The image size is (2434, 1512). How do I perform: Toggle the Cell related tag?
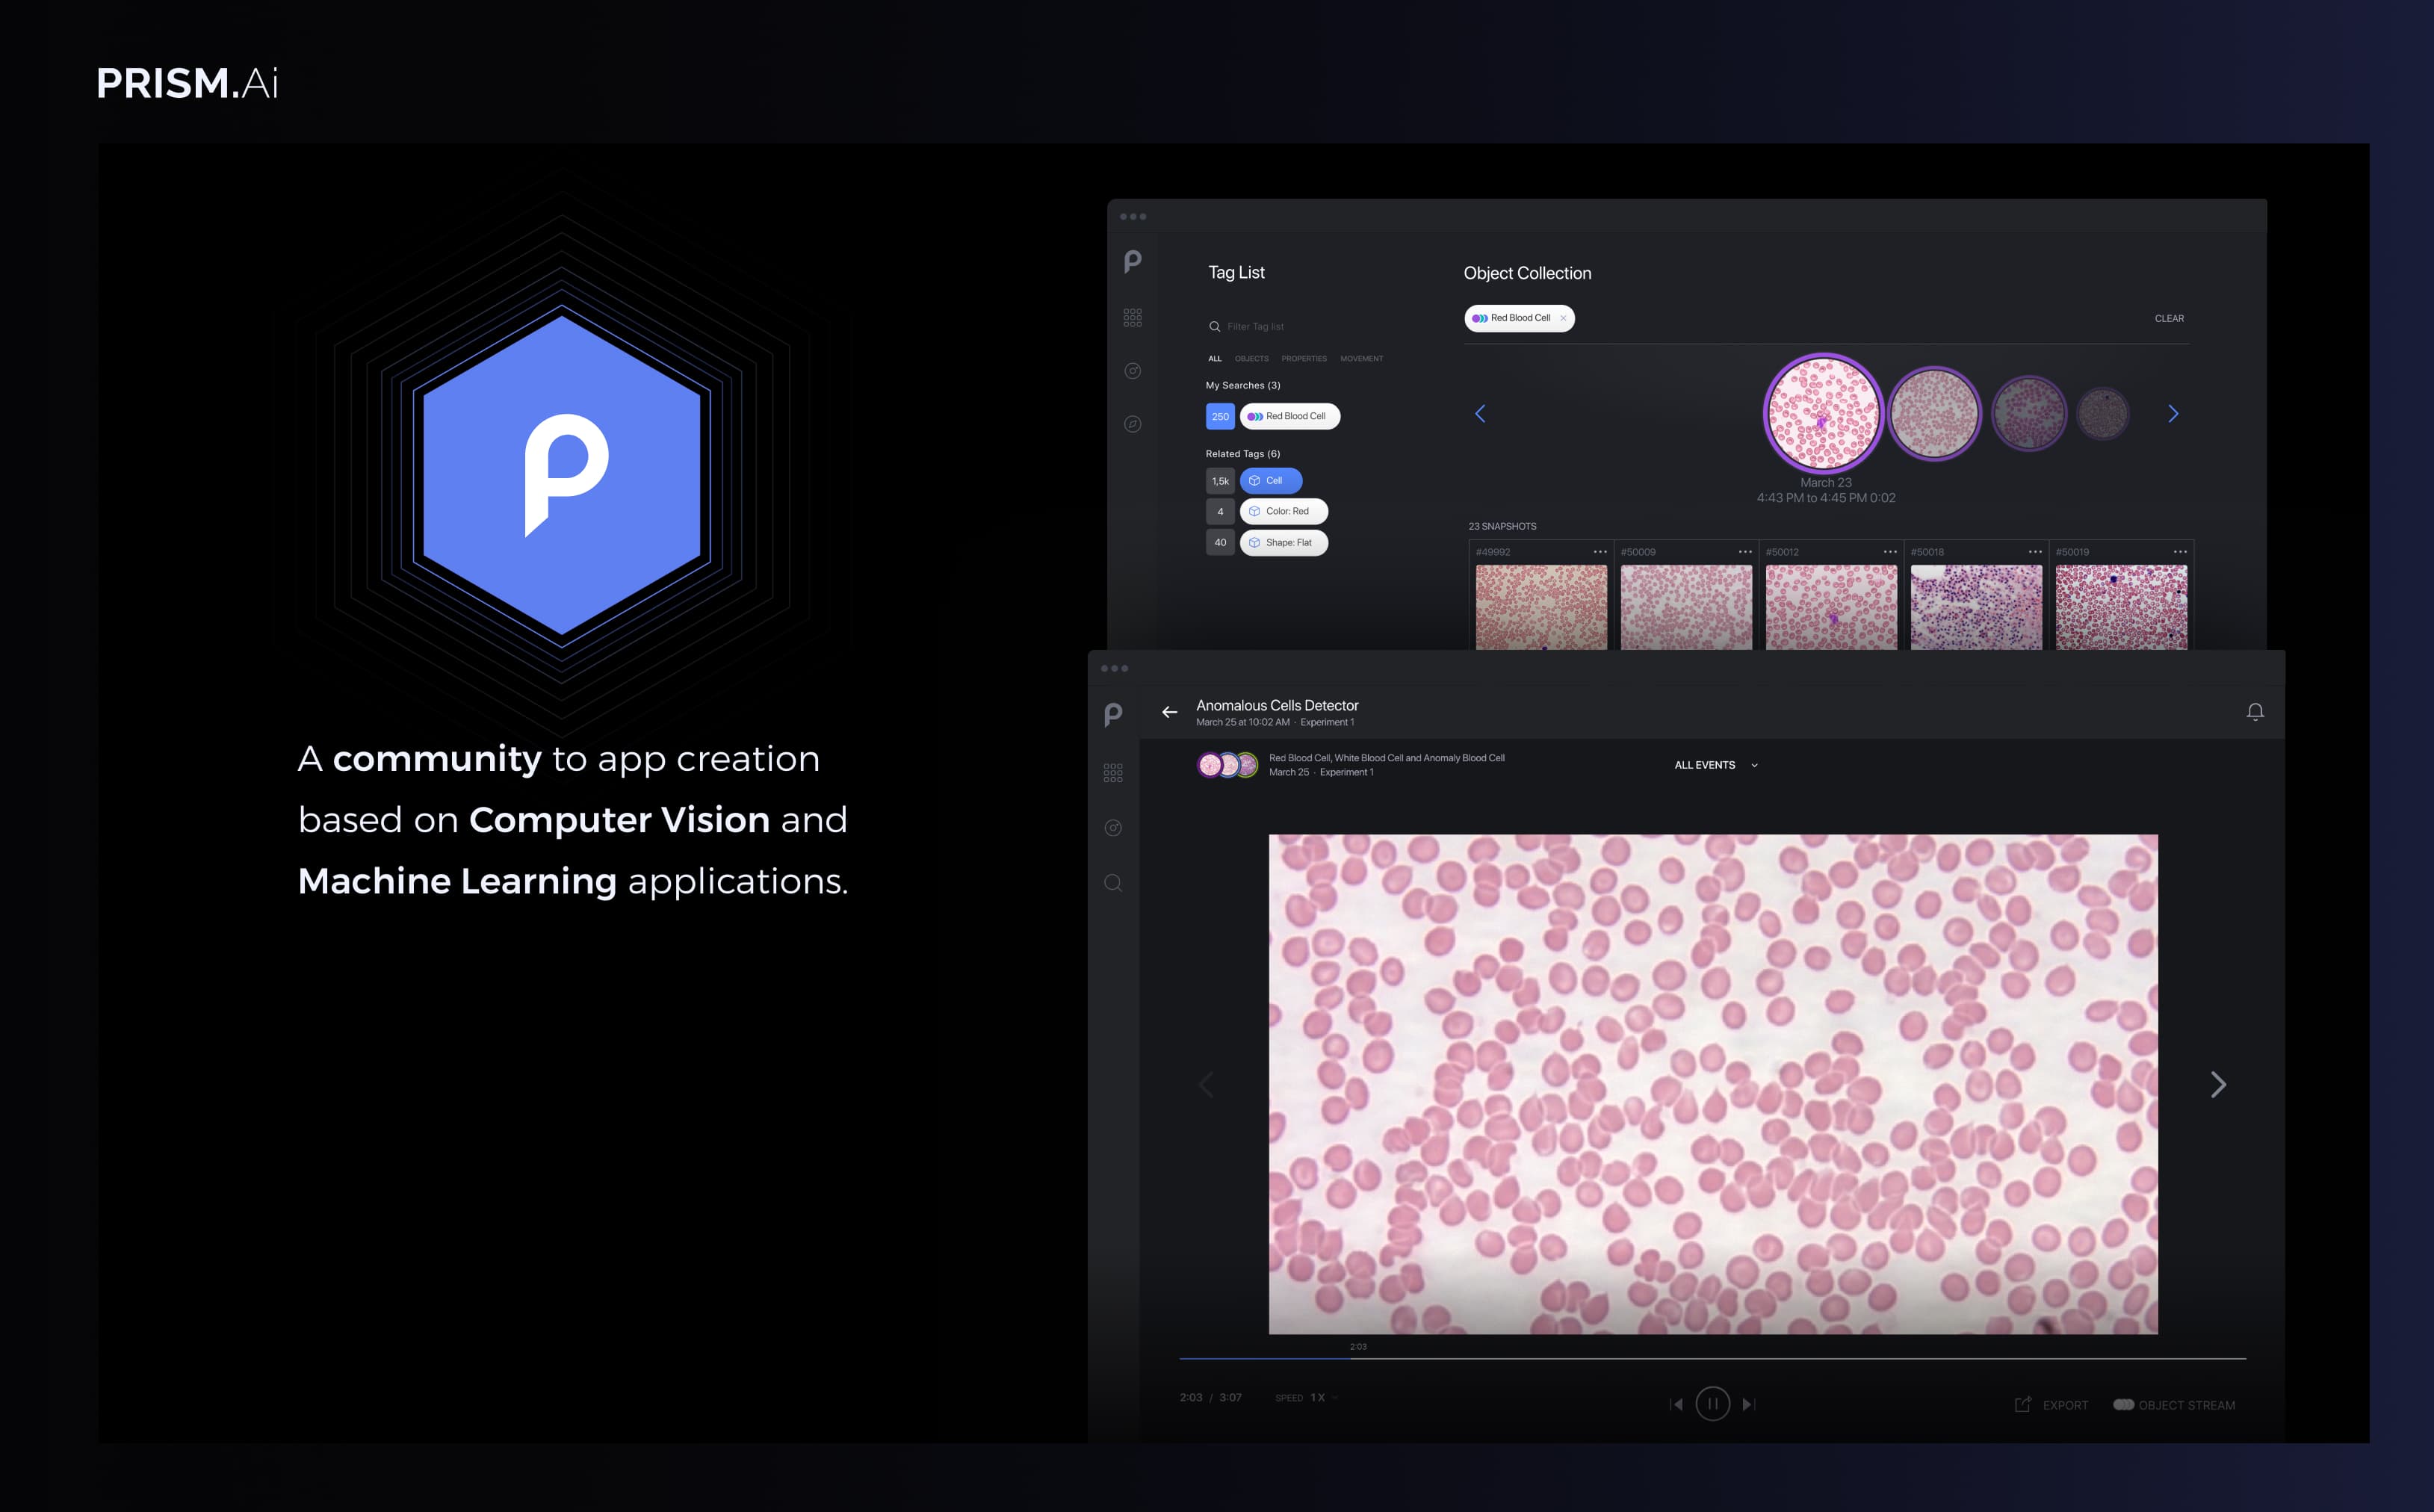[1271, 481]
